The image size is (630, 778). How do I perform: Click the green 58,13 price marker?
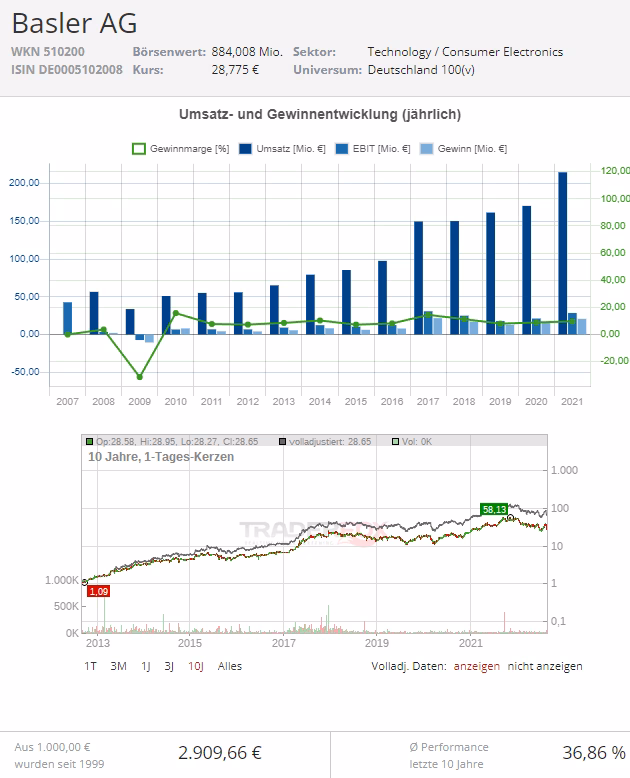[x=494, y=508]
